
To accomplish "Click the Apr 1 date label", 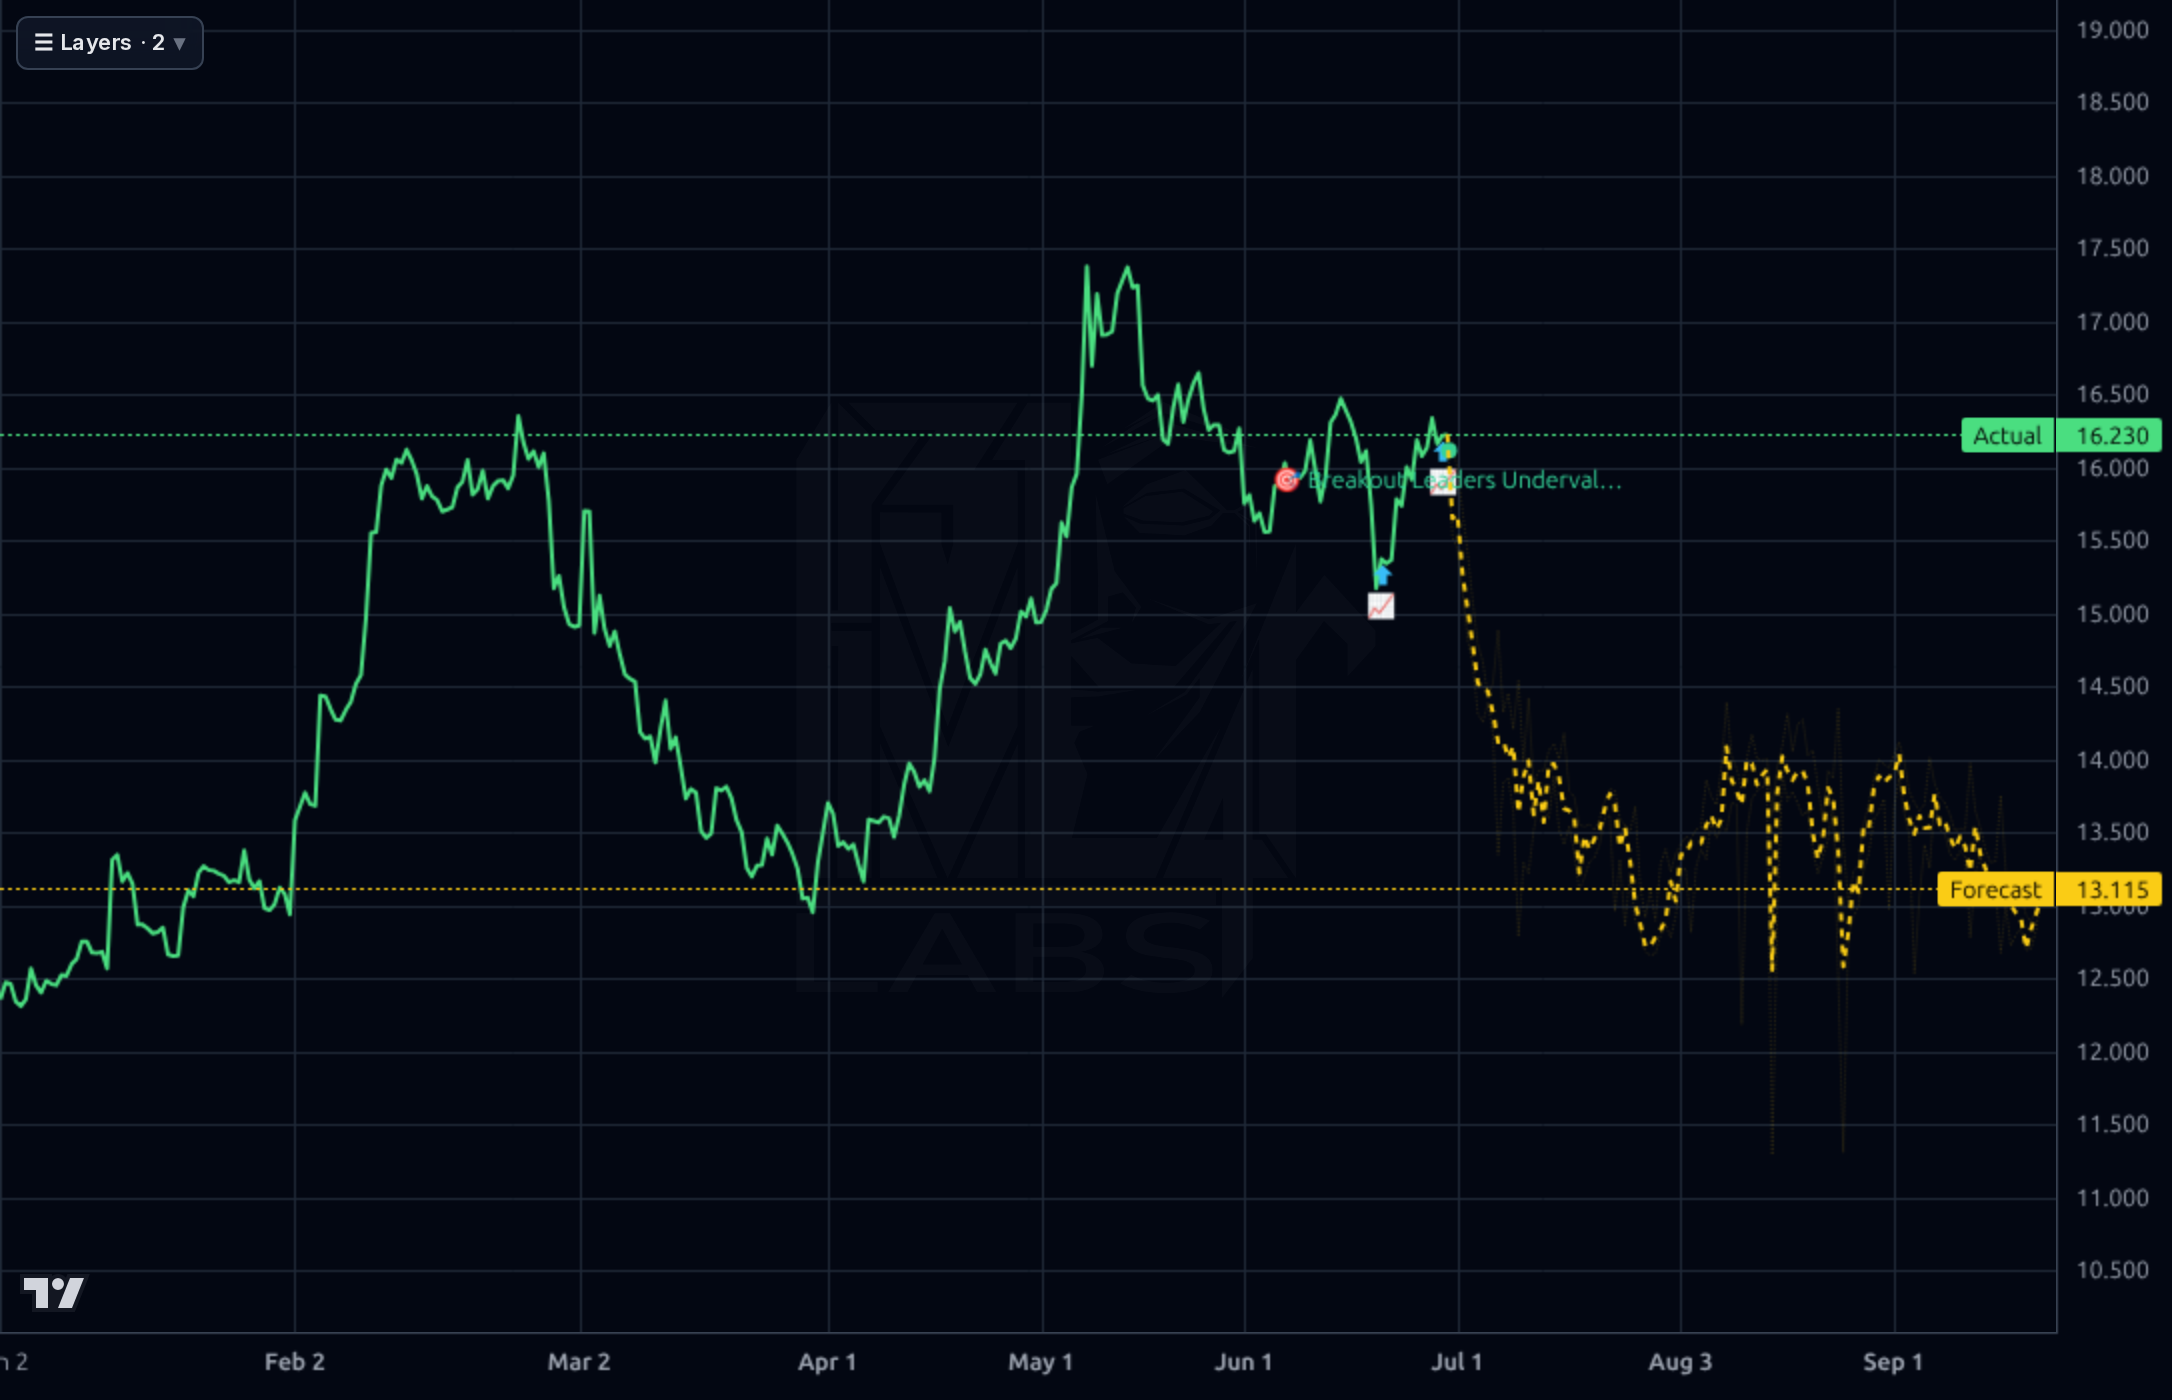I will click(827, 1362).
